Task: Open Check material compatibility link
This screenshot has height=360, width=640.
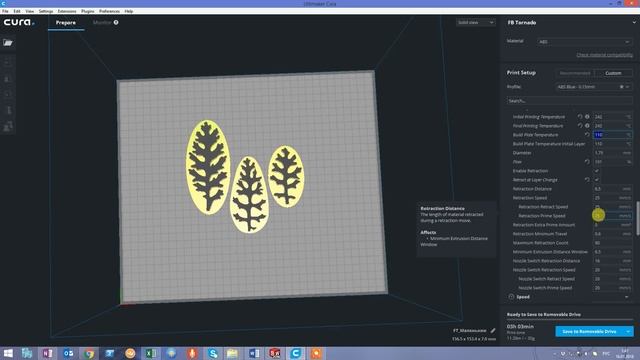Action: 604,55
